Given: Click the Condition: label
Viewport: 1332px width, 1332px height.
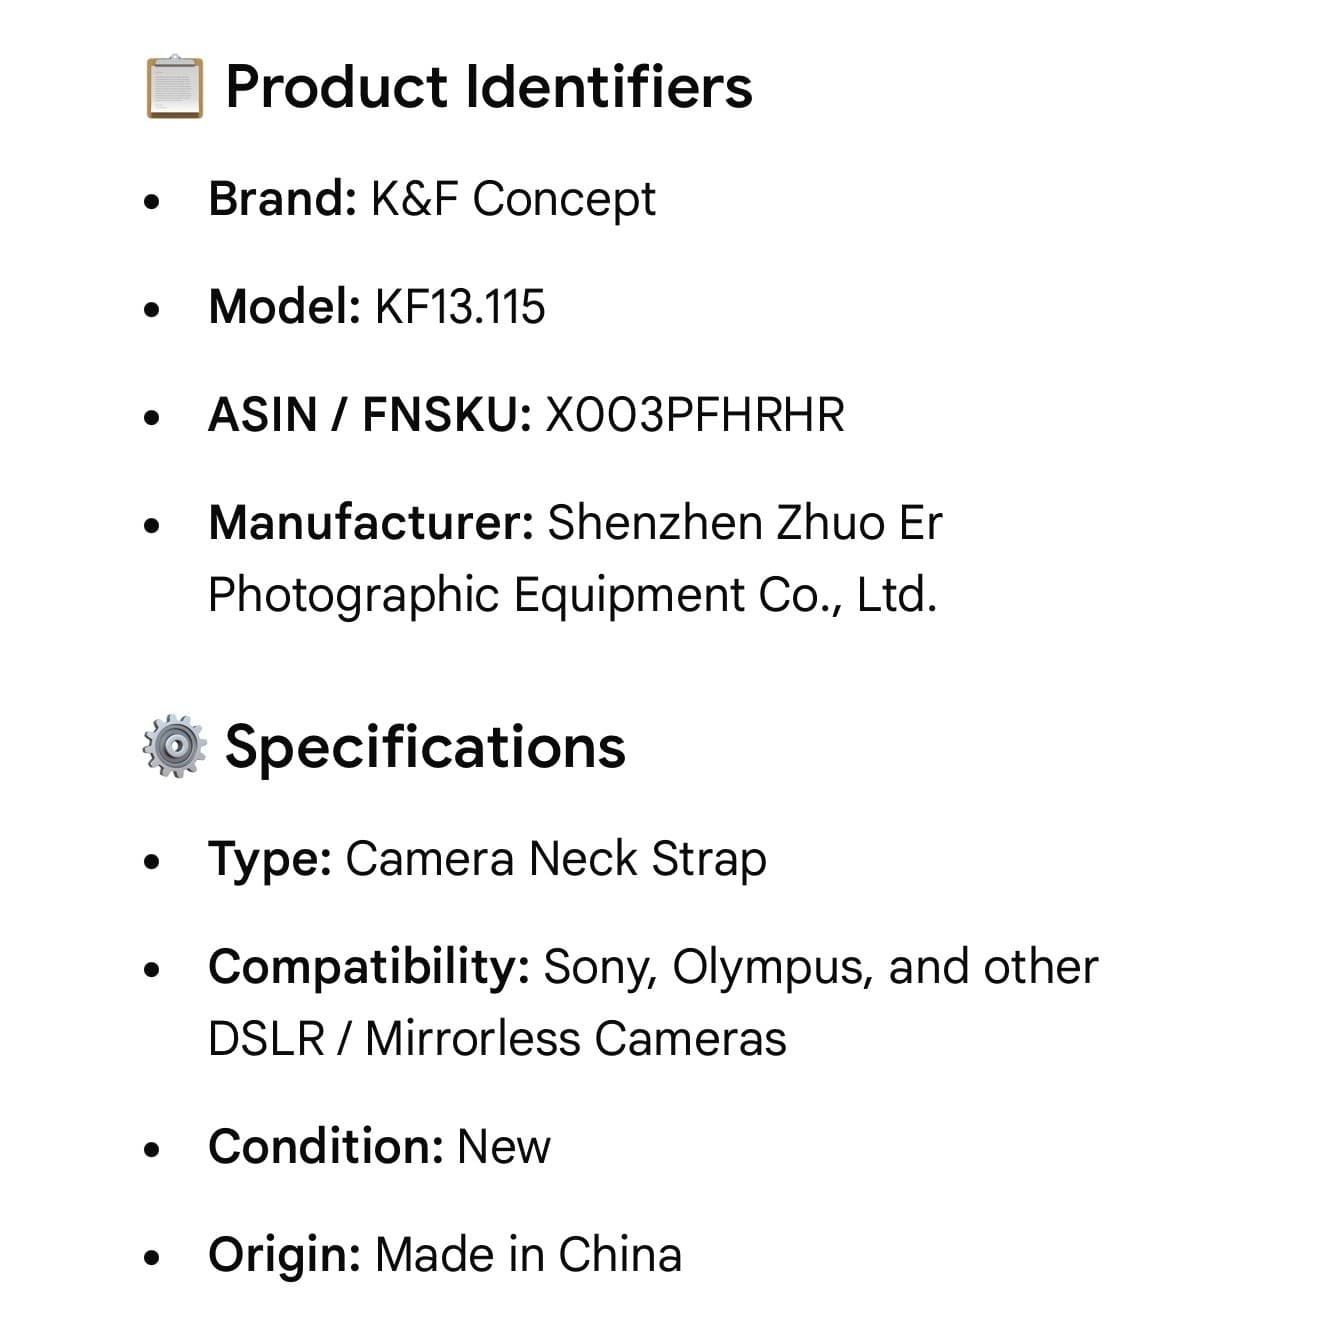Looking at the screenshot, I should [x=326, y=1146].
